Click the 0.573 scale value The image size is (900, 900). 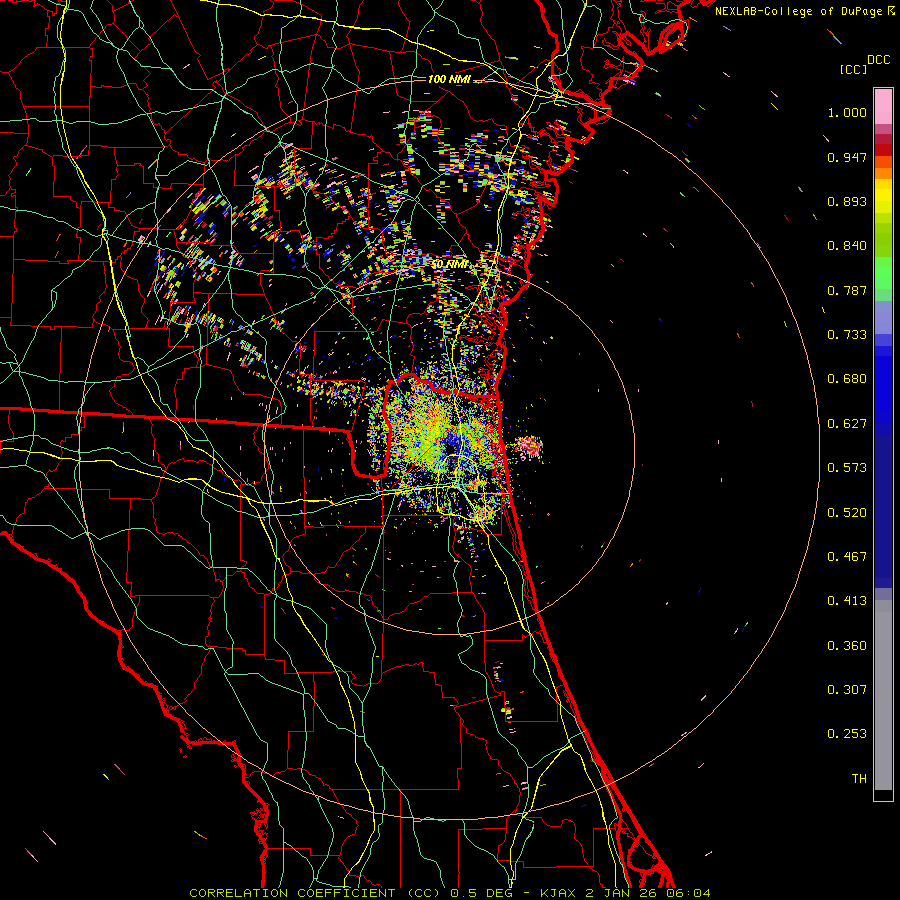pyautogui.click(x=847, y=468)
